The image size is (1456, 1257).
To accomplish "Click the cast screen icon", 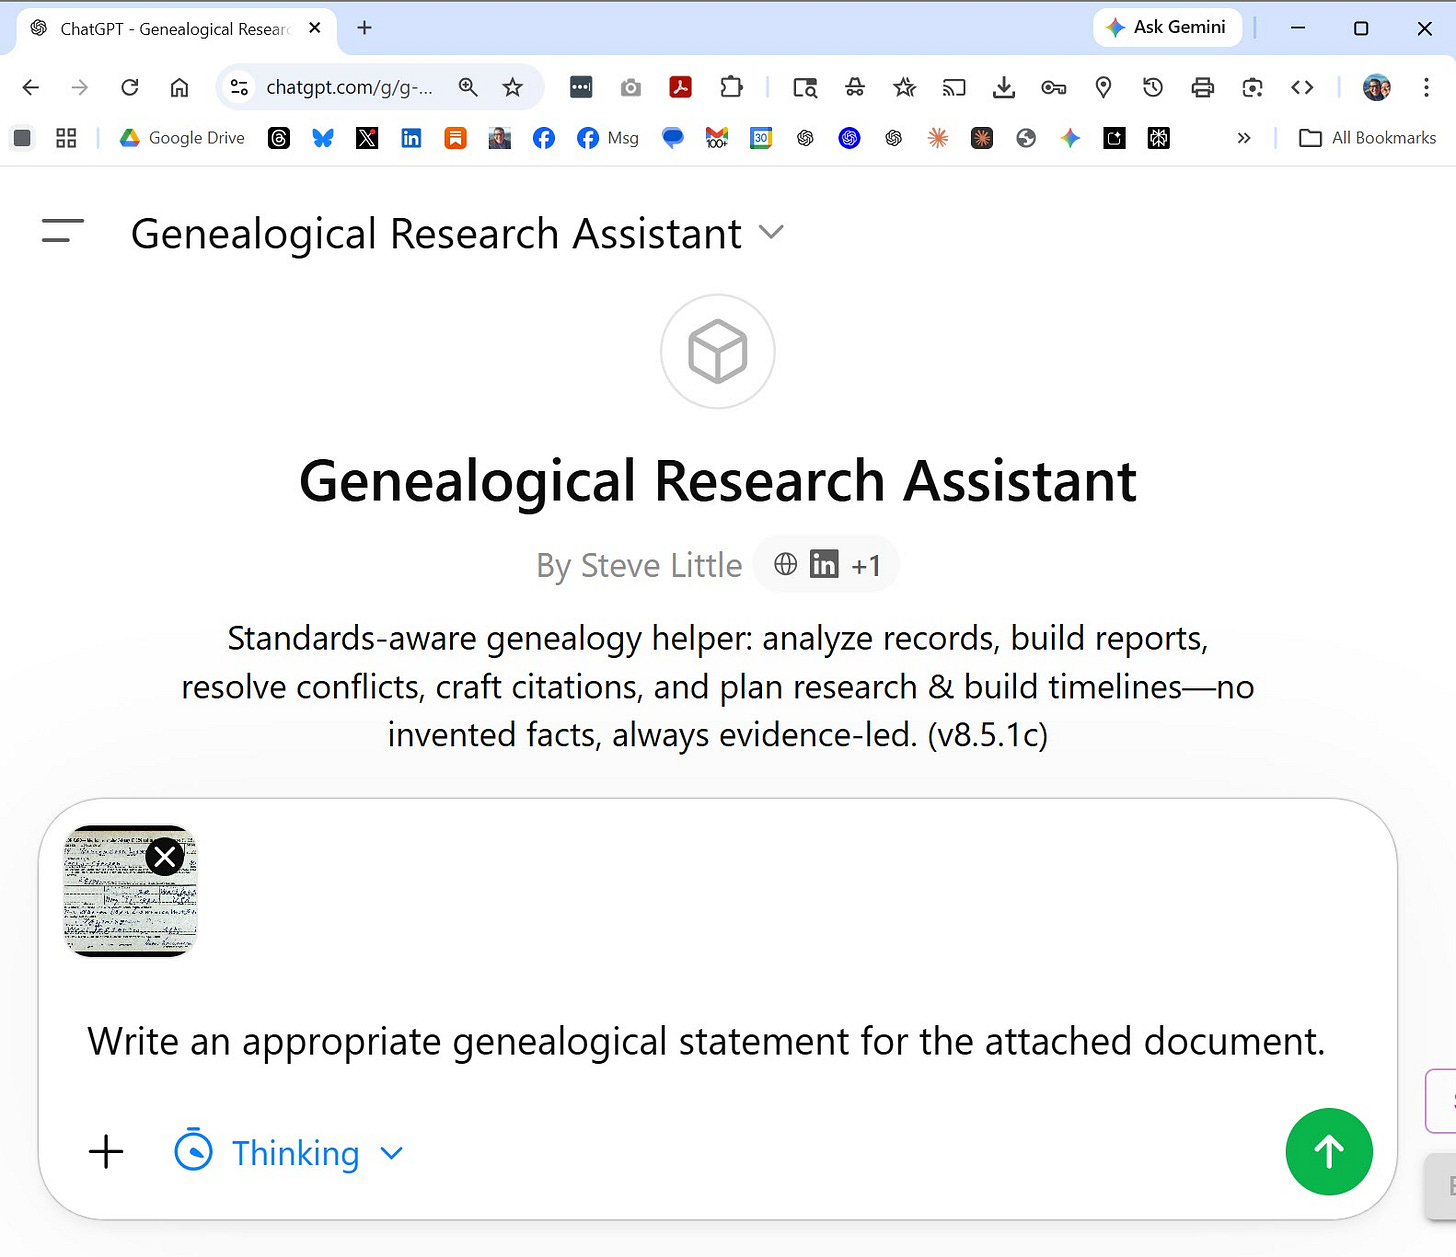I will click(x=954, y=87).
